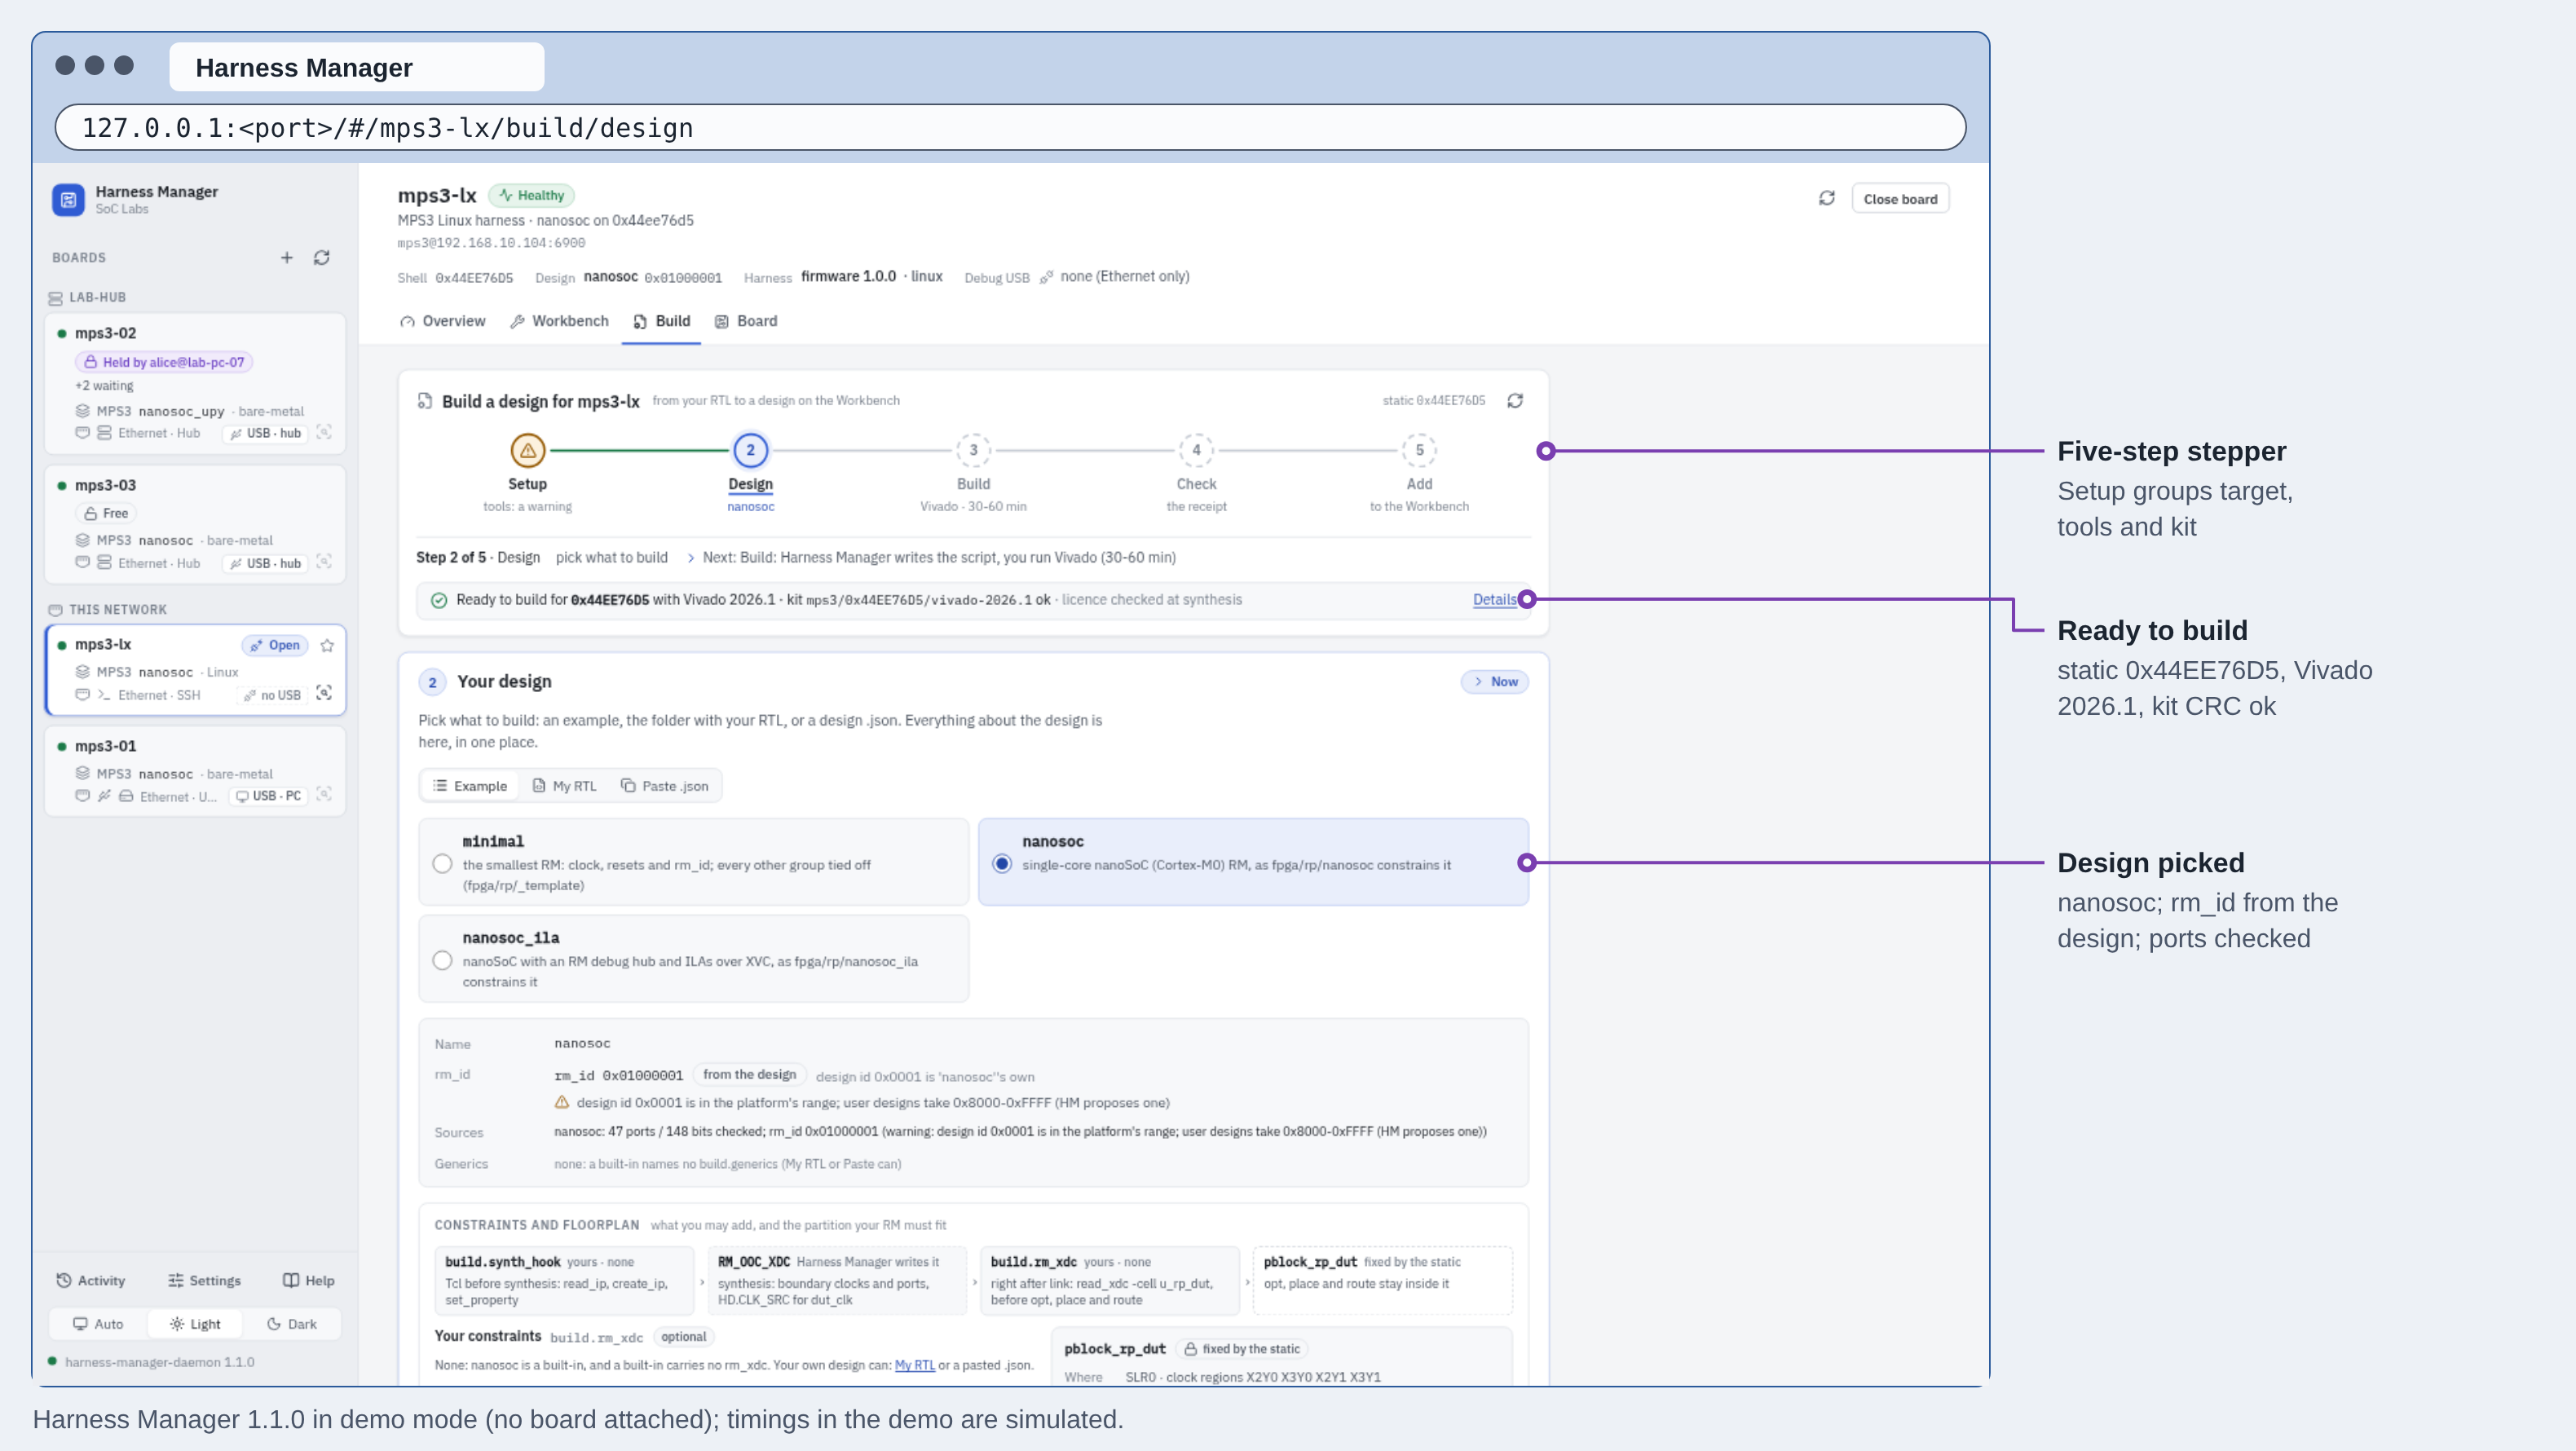This screenshot has width=2576, height=1451.
Task: Refresh the build panel next to static 0x44EE76D5
Action: tap(1515, 401)
